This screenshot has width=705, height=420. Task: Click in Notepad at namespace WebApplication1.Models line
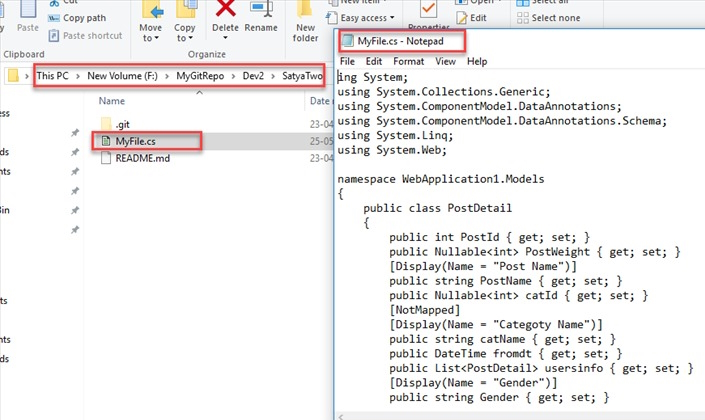(441, 179)
